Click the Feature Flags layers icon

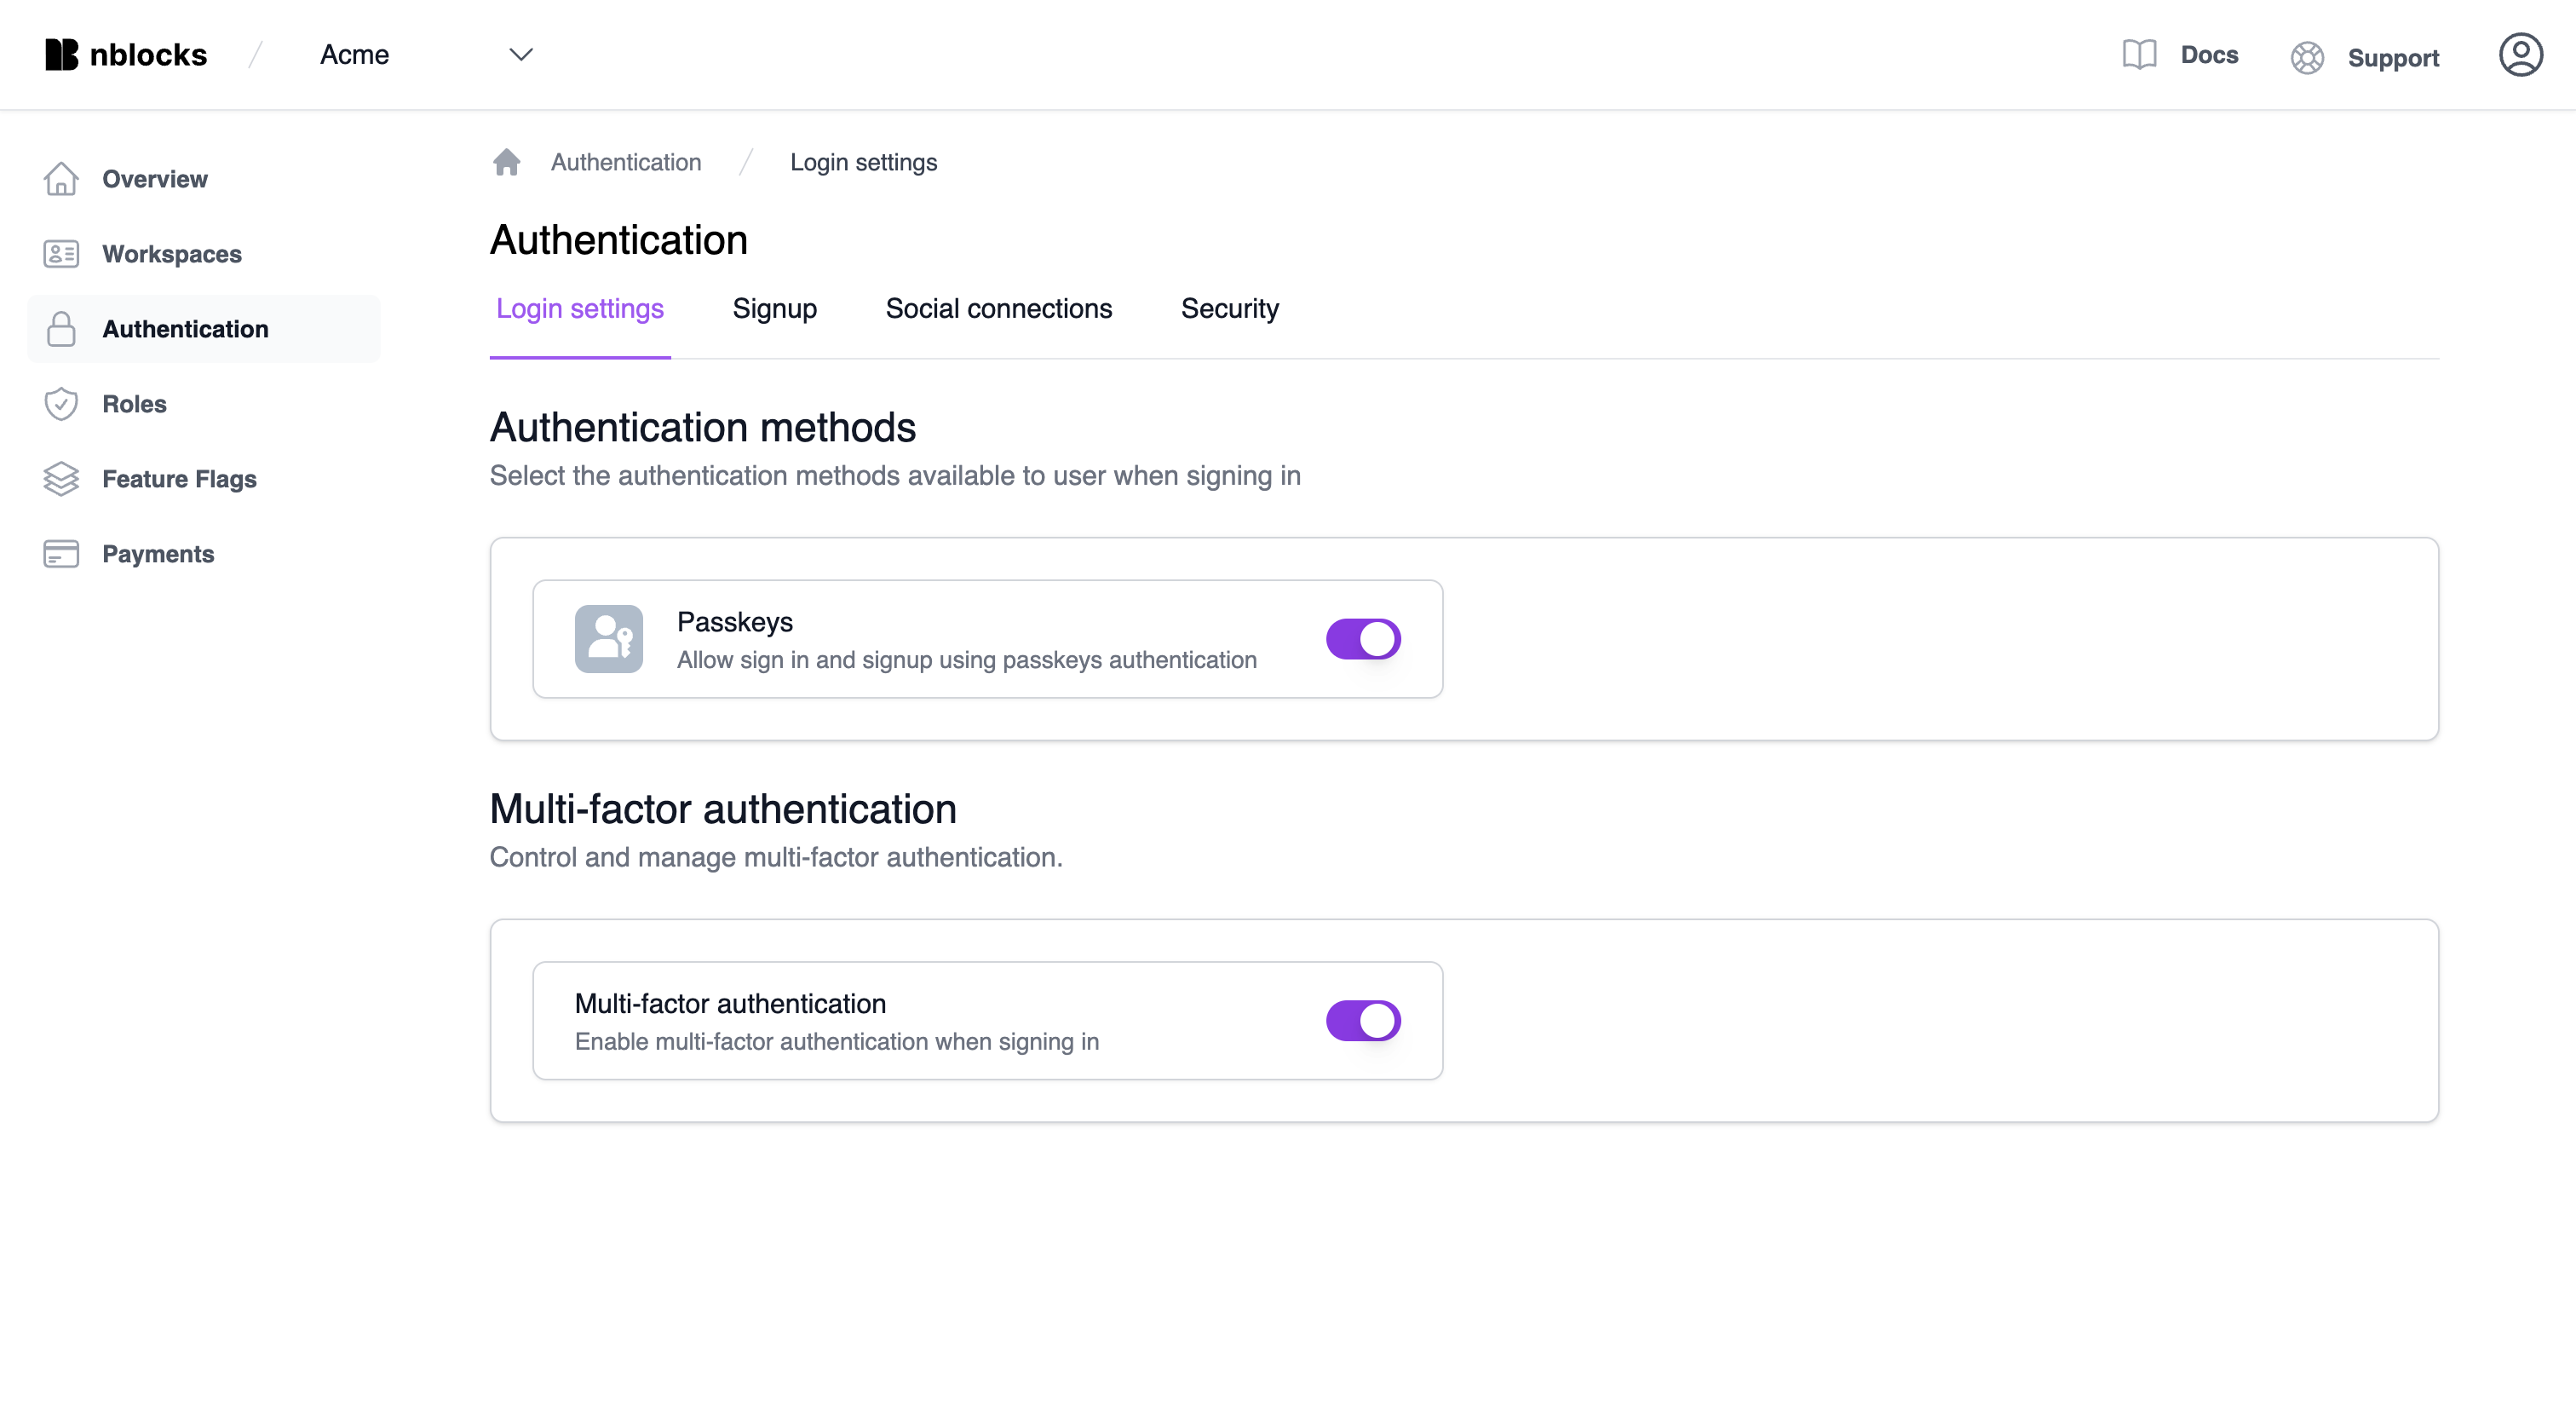coord(60,478)
